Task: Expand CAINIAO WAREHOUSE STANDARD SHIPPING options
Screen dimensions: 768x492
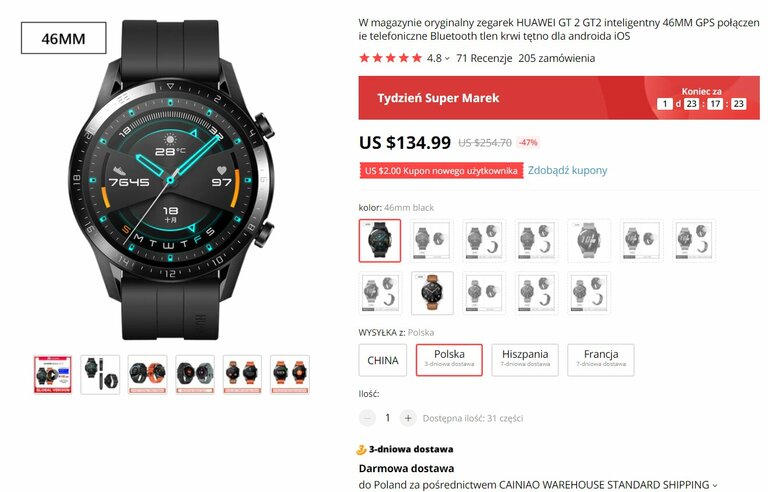Action: [x=715, y=485]
